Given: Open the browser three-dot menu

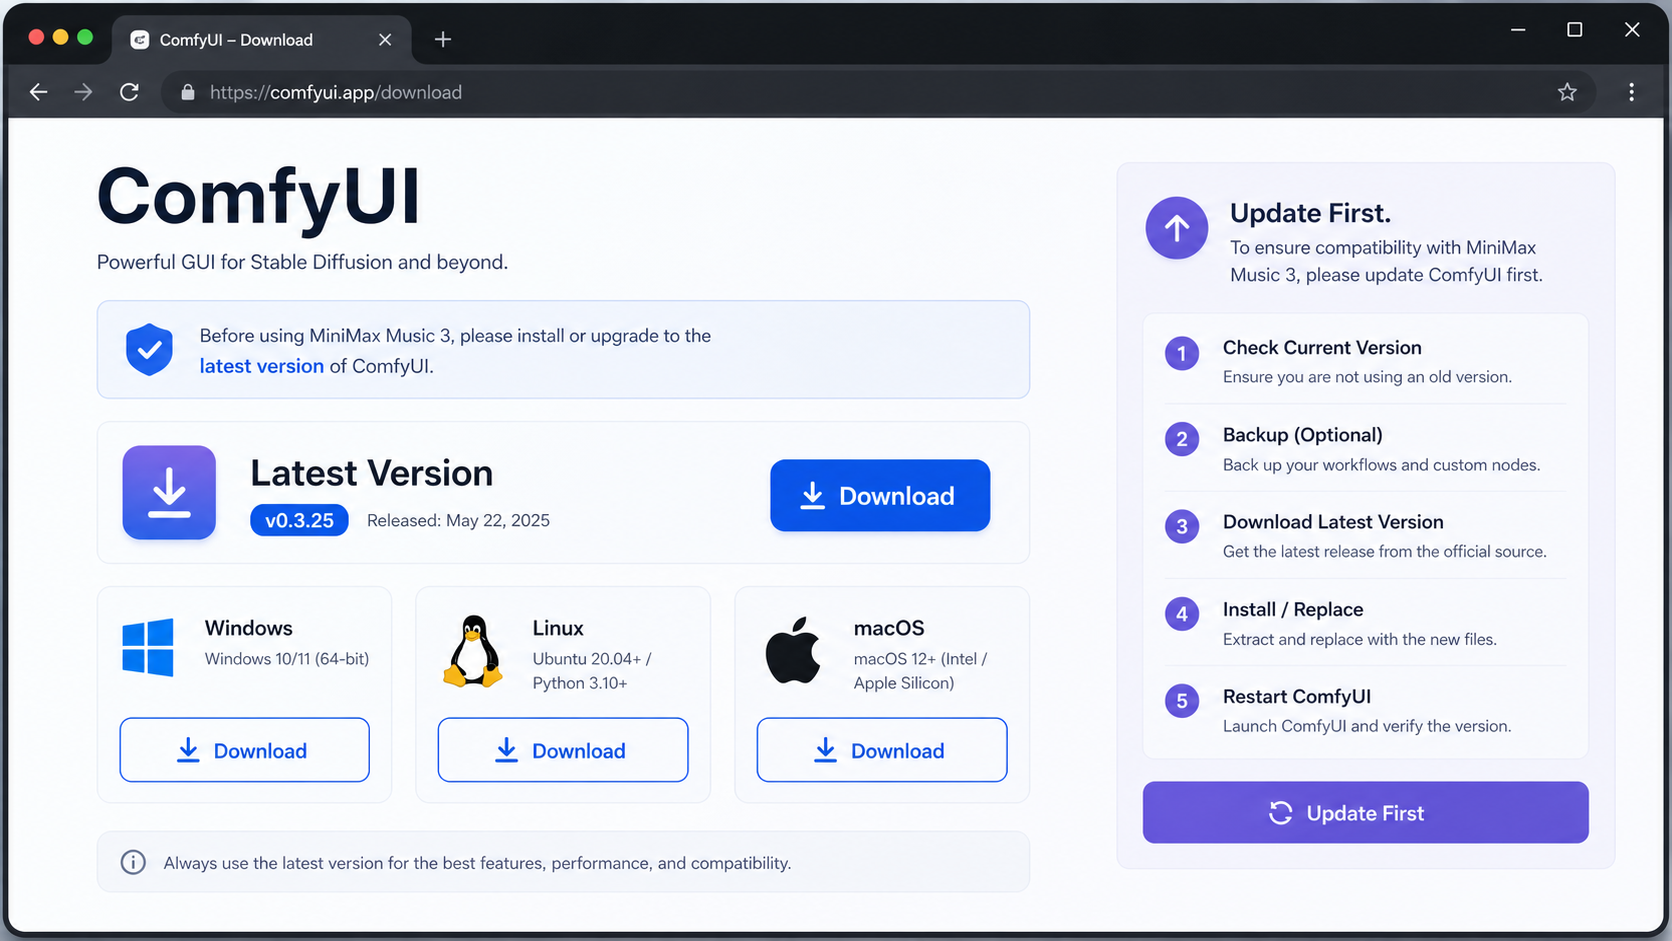Looking at the screenshot, I should [x=1631, y=92].
